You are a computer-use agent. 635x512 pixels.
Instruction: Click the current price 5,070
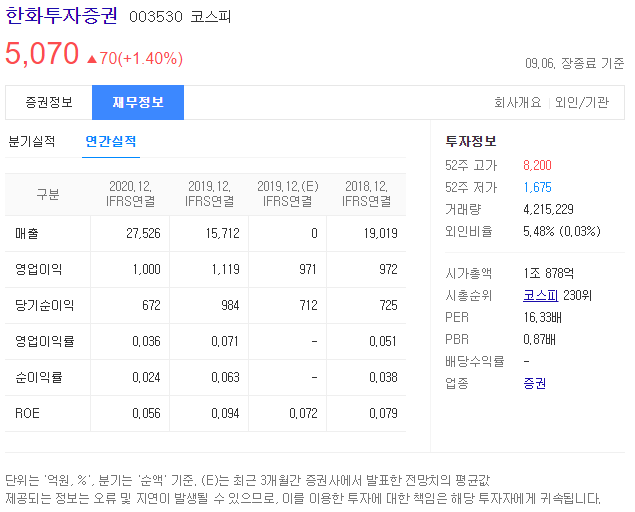click(x=42, y=53)
